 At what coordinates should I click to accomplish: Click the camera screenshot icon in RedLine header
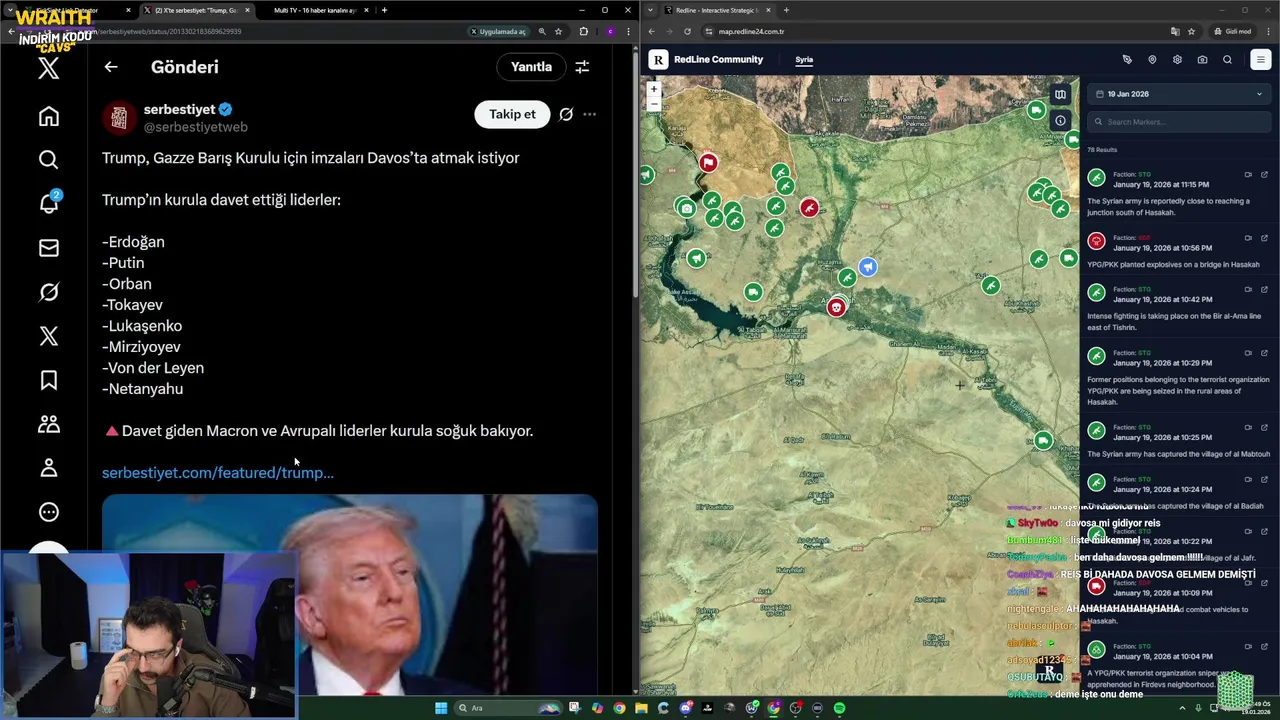pos(1202,60)
